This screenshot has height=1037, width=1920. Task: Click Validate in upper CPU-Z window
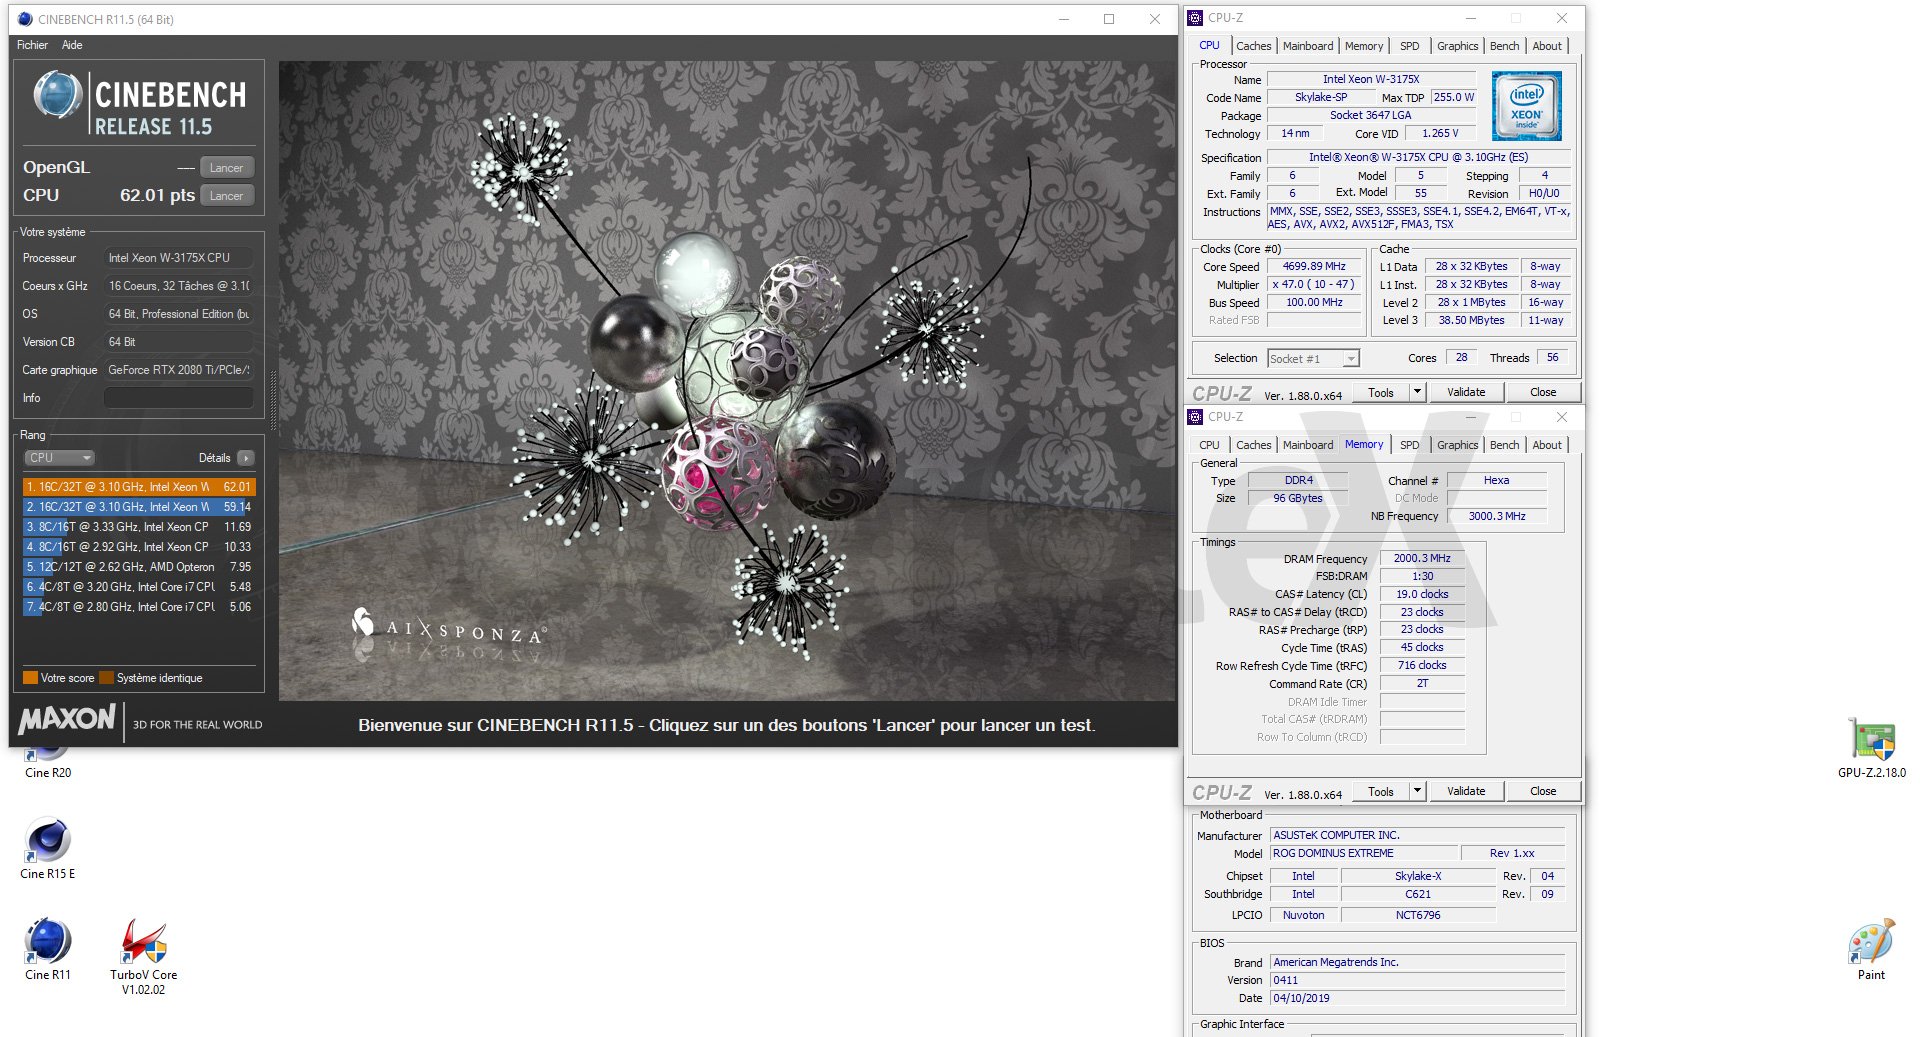tap(1466, 393)
